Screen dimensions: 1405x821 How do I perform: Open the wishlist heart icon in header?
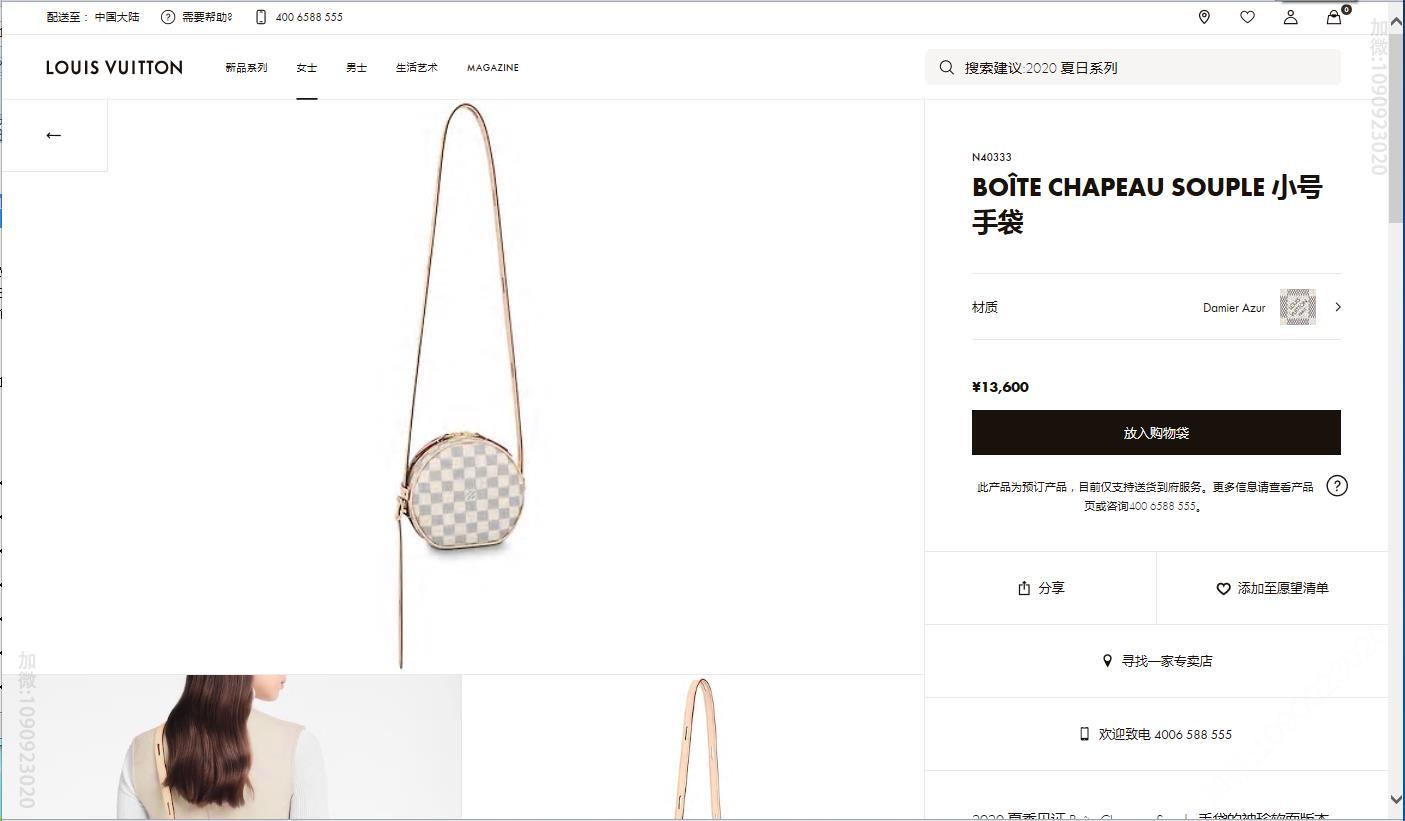1247,17
